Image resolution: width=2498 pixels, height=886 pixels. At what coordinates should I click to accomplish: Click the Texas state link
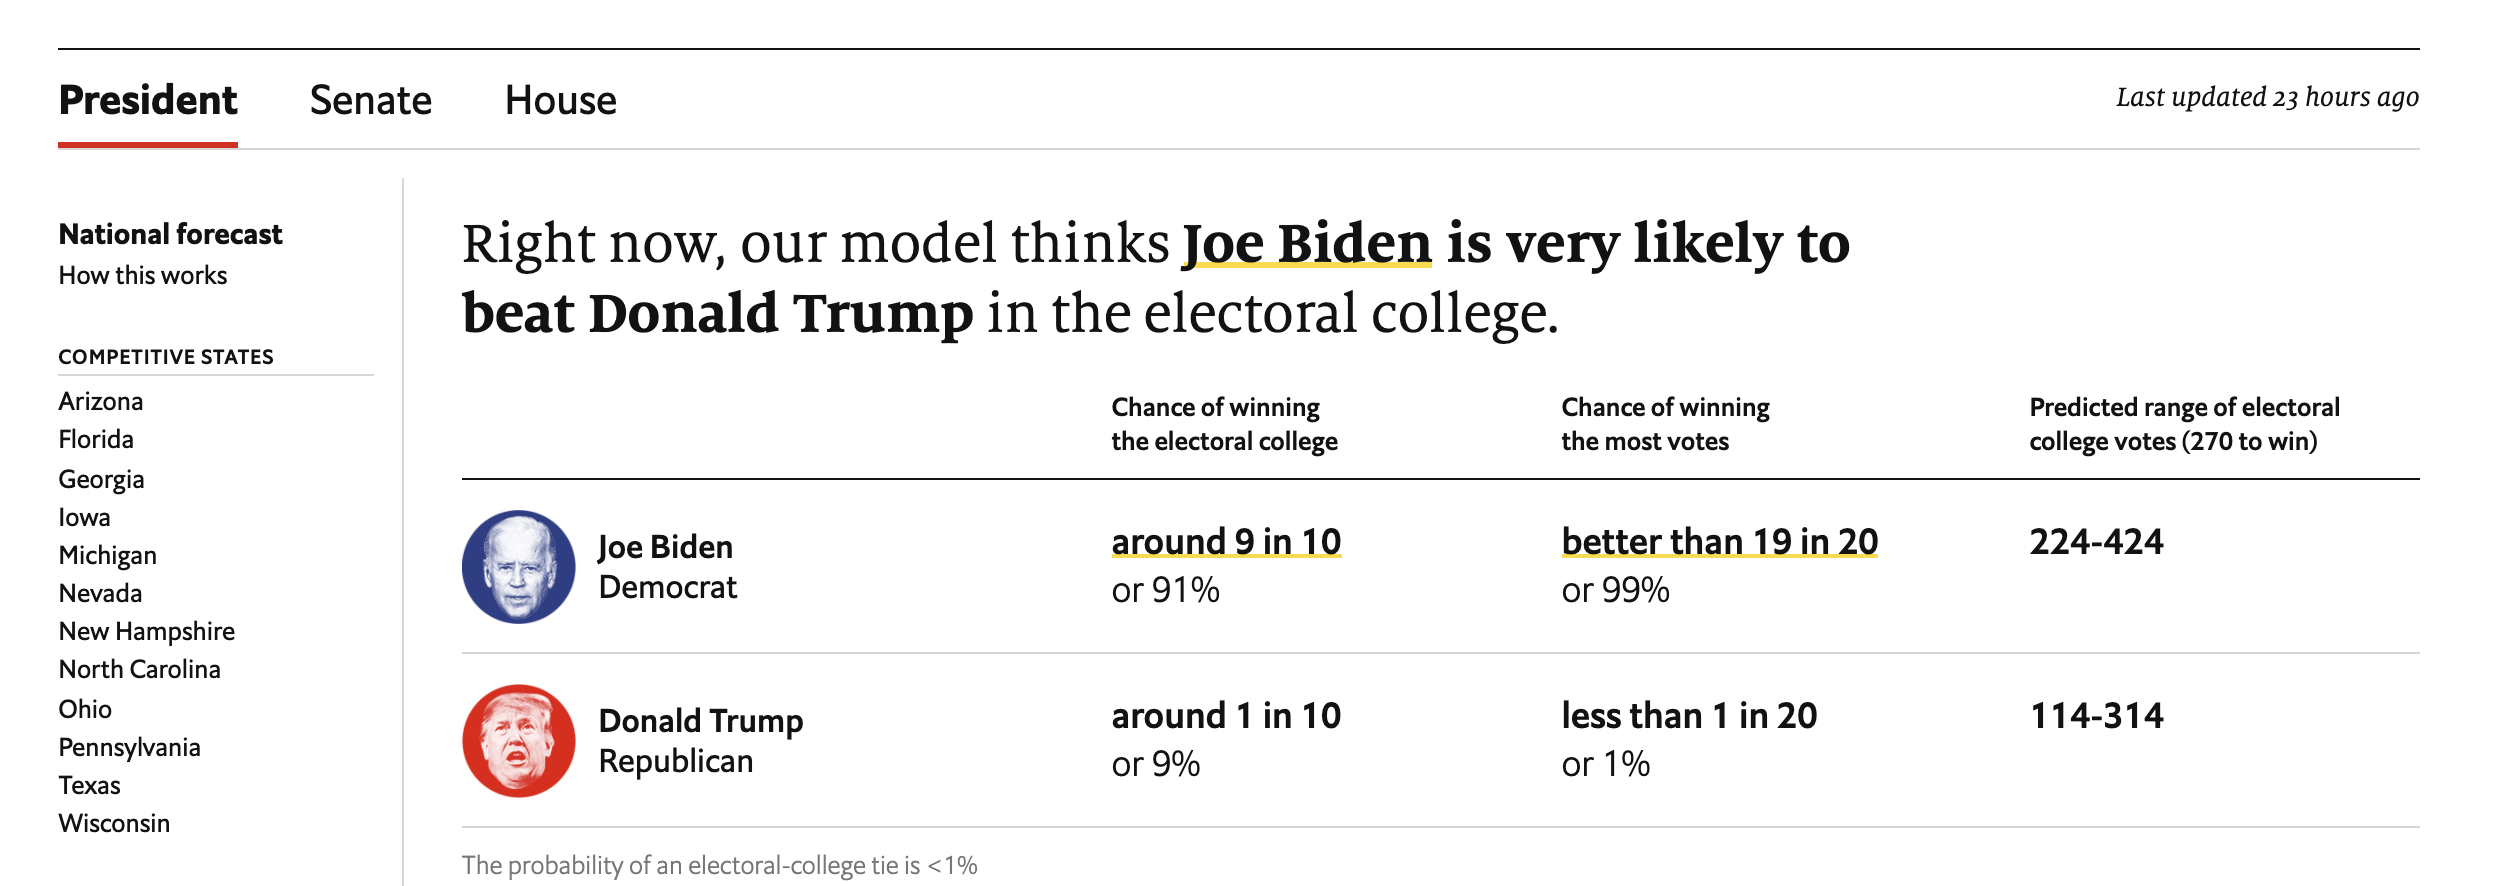click(89, 785)
